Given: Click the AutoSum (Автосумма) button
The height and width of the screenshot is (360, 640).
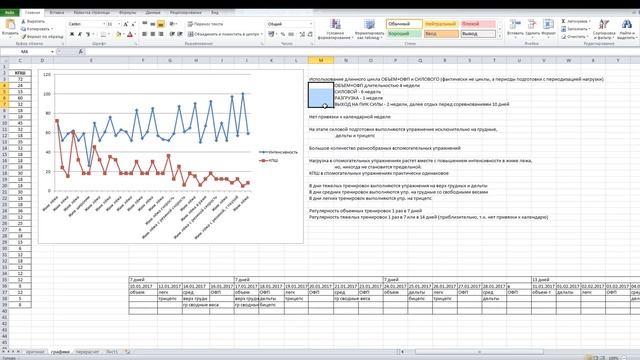Looking at the screenshot, I should (x=575, y=21).
